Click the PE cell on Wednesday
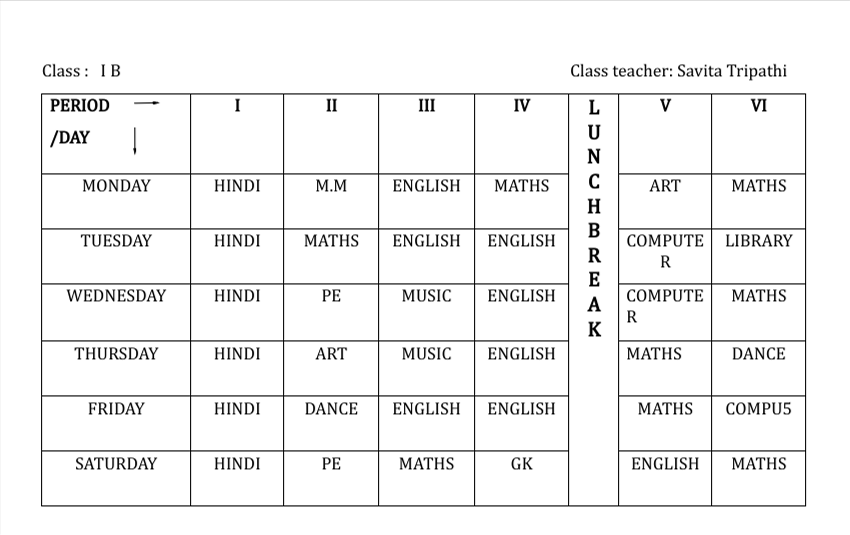The image size is (850, 535). (331, 296)
